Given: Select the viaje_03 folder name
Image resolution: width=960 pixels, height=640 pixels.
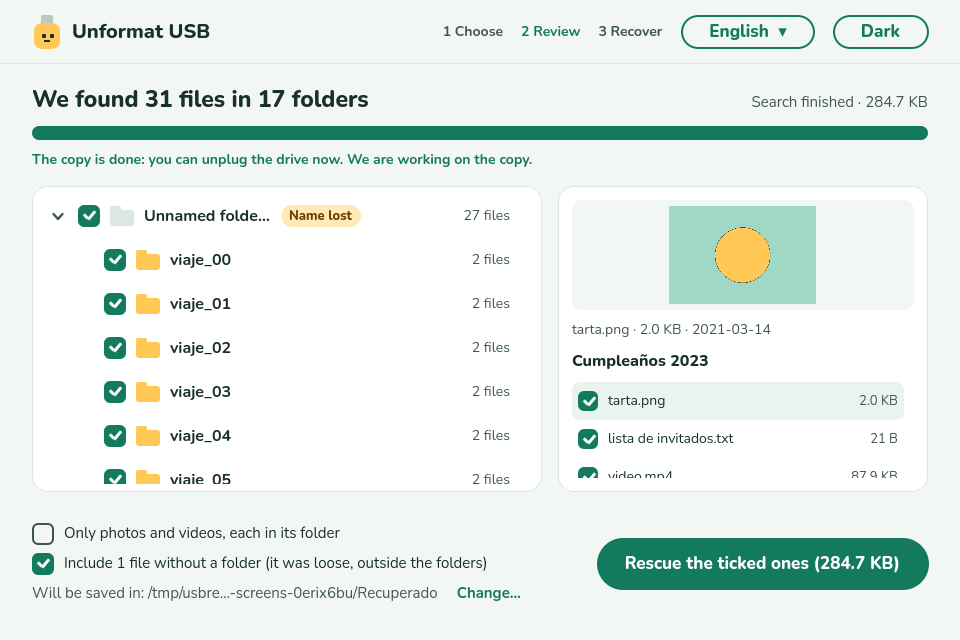Looking at the screenshot, I should point(200,393).
